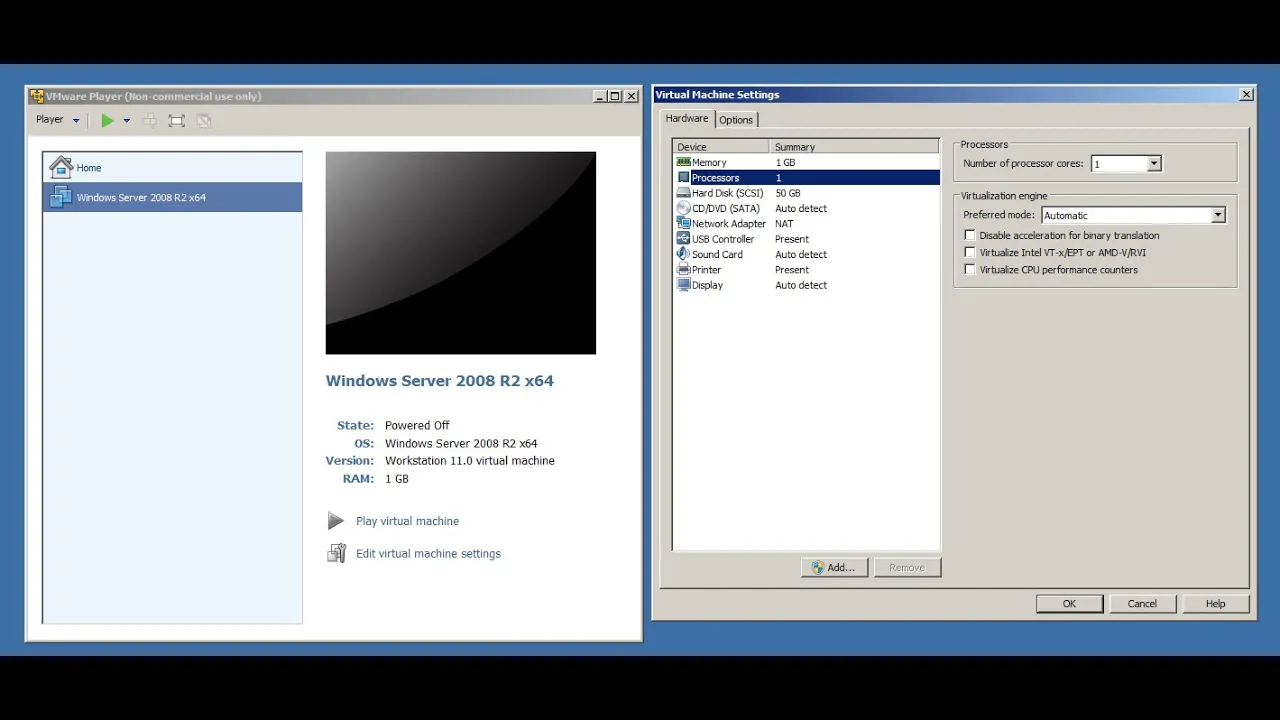This screenshot has width=1280, height=720.
Task: Toggle Disable acceleration for binary translation
Action: click(x=969, y=235)
